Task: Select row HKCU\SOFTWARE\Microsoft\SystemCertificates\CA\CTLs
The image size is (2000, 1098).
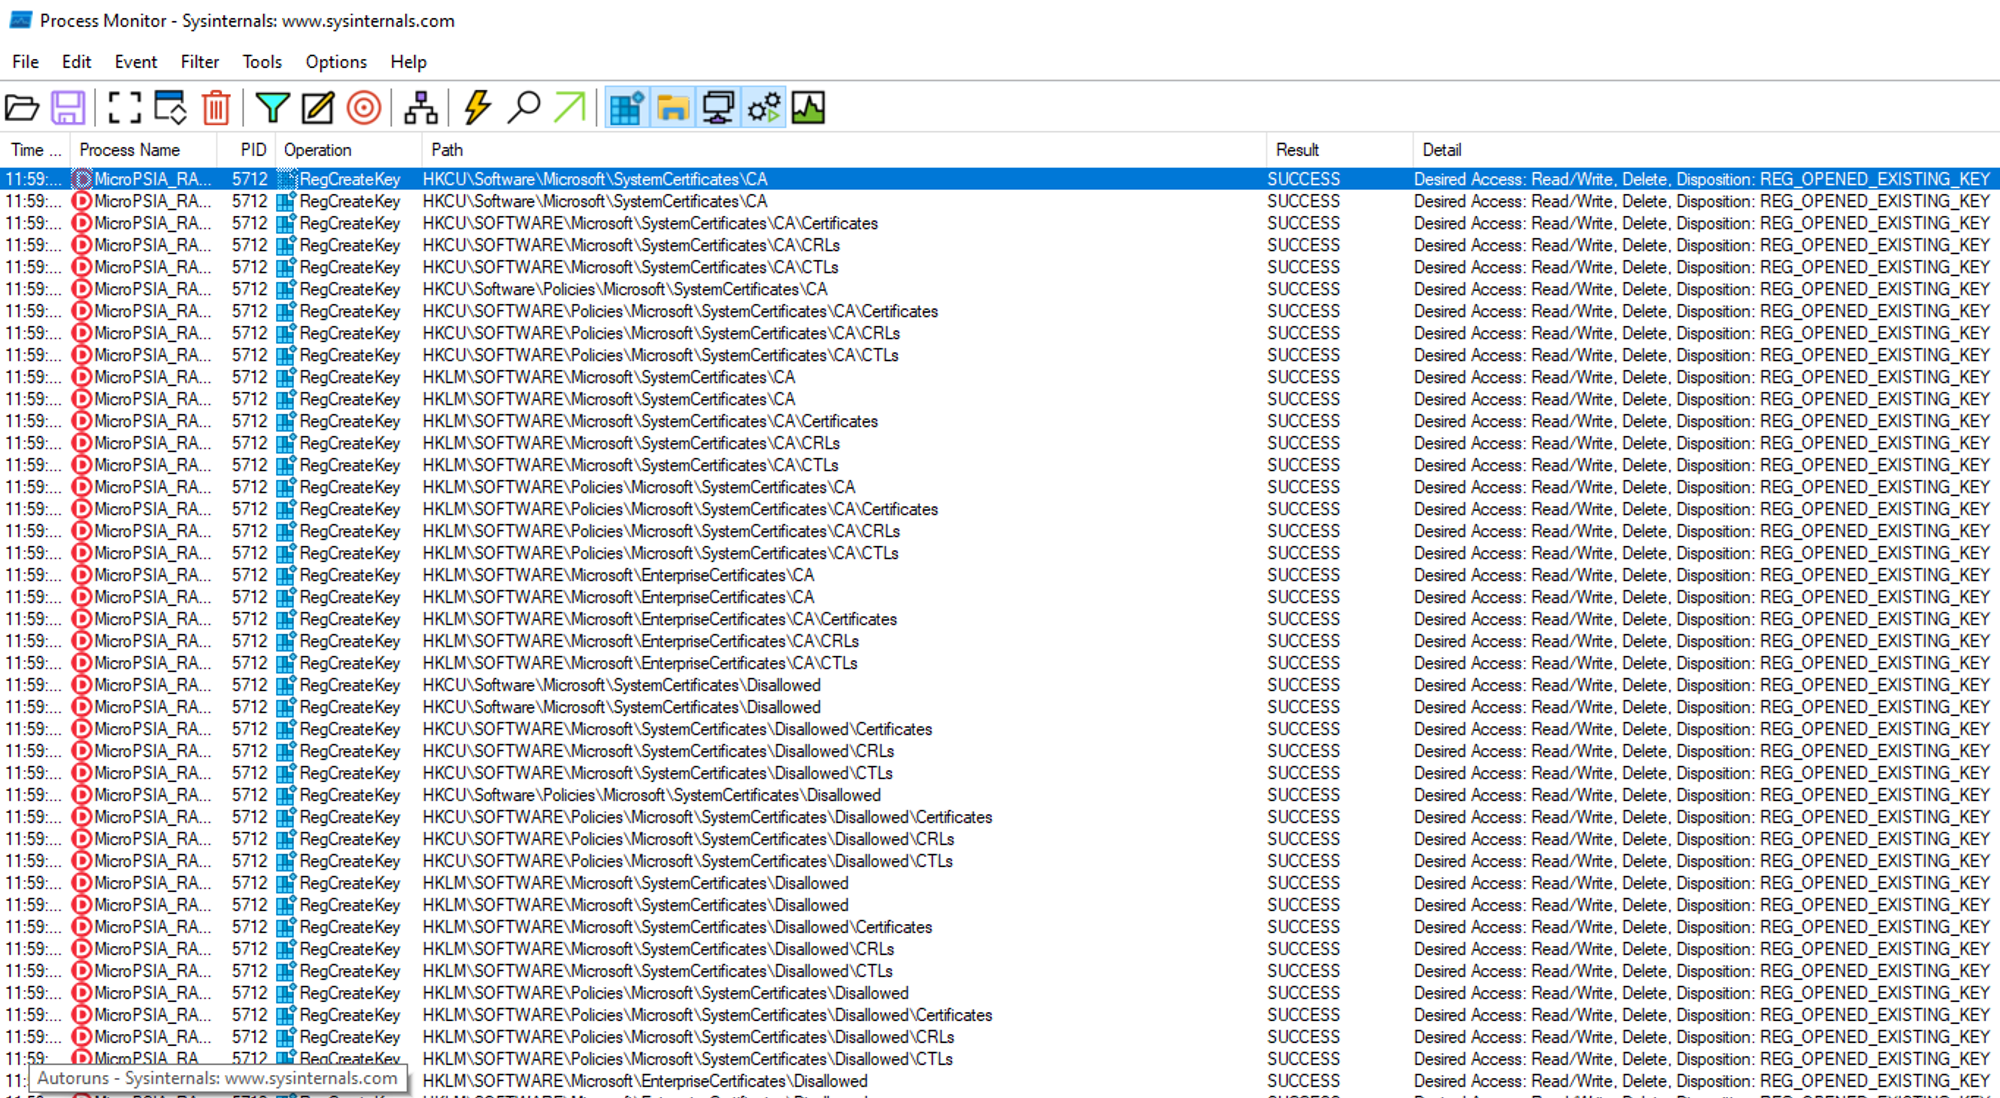Action: pos(1000,267)
